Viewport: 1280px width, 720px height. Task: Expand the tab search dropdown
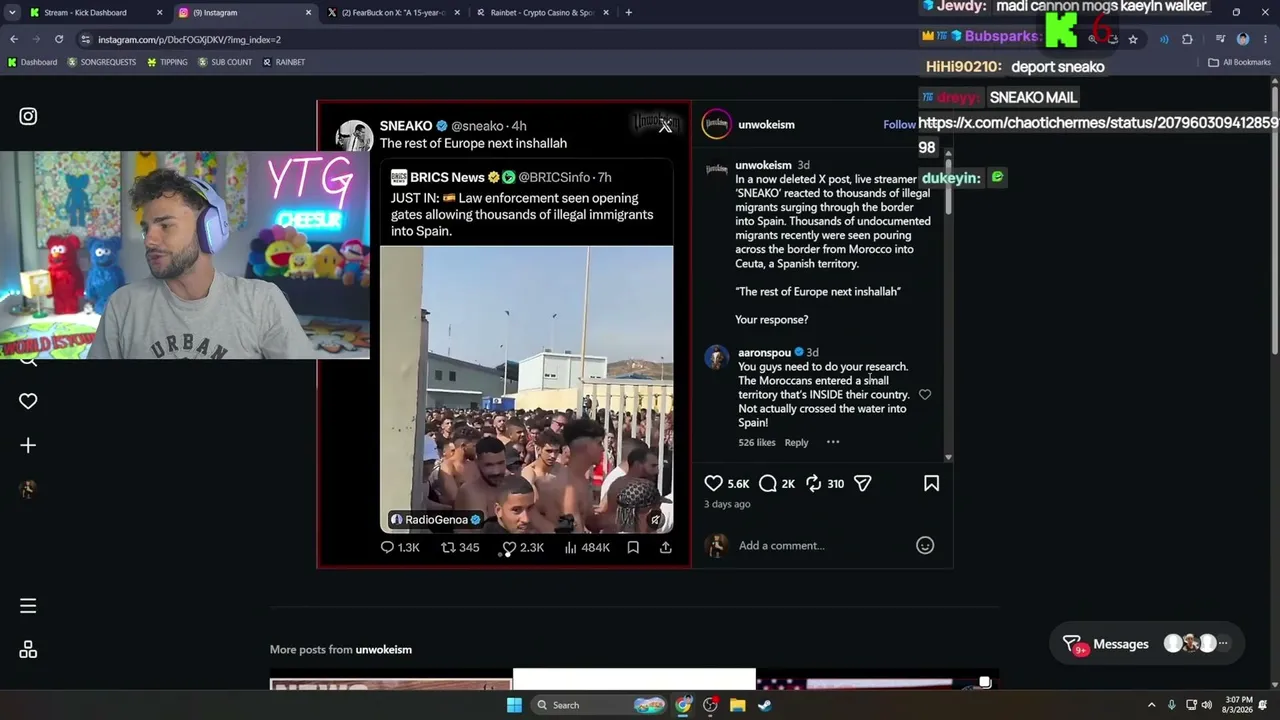tap(14, 13)
